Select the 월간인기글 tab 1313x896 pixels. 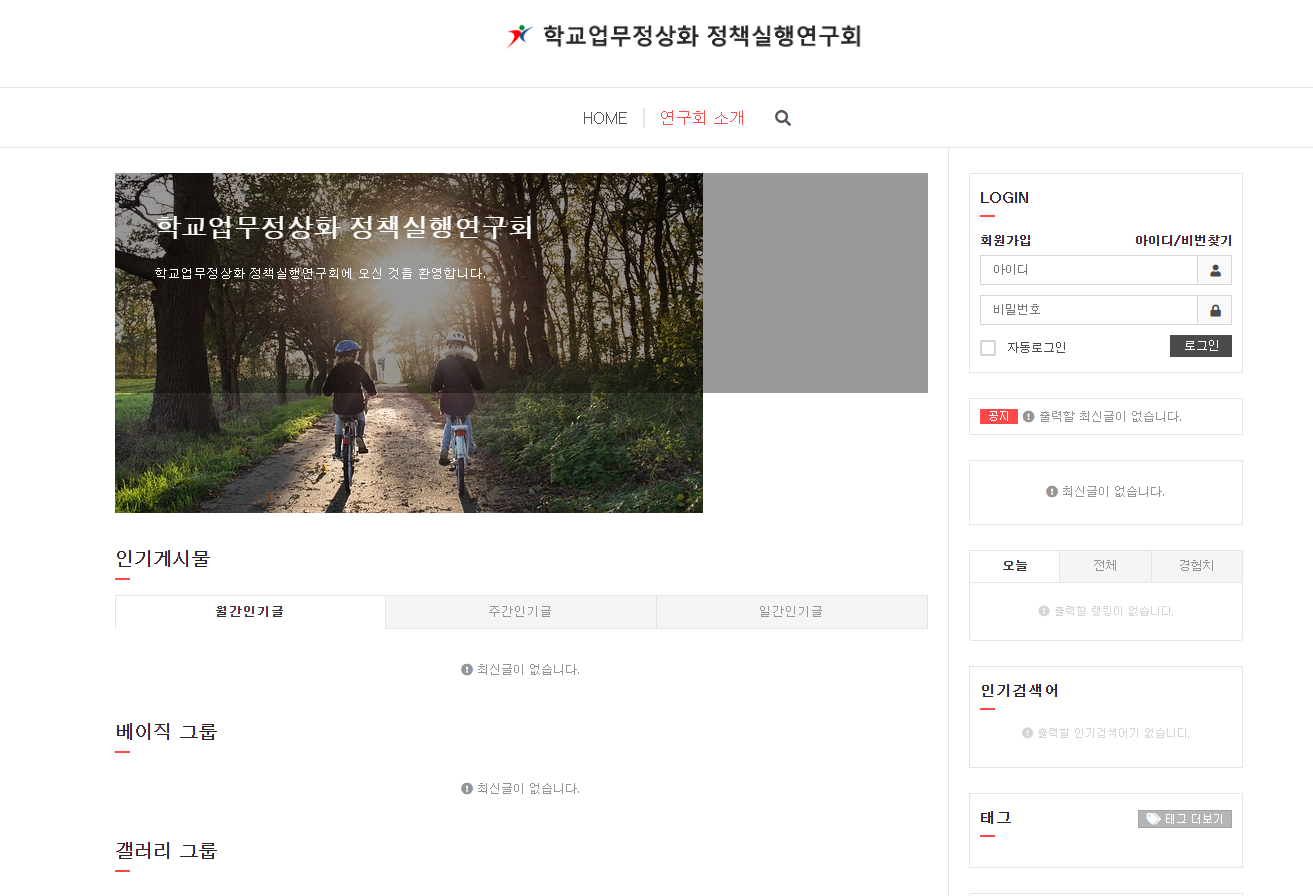click(x=250, y=612)
